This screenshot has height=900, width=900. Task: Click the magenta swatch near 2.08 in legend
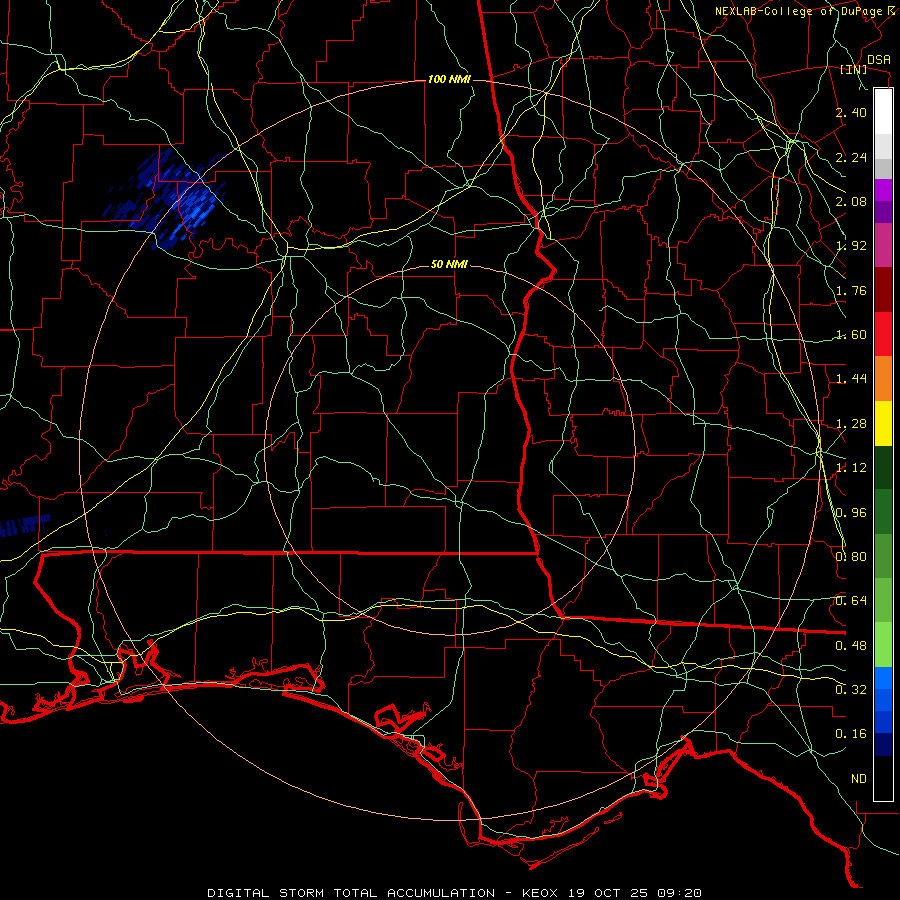[x=883, y=189]
